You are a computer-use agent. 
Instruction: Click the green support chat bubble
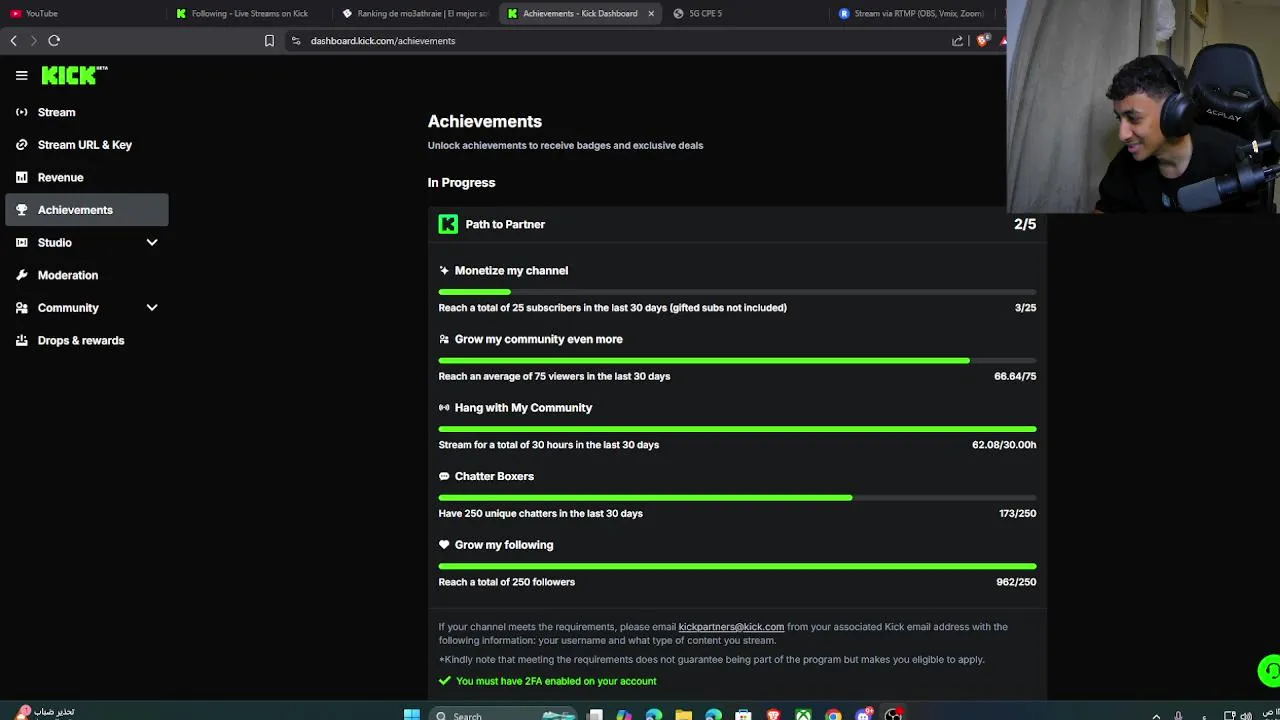coord(1270,670)
